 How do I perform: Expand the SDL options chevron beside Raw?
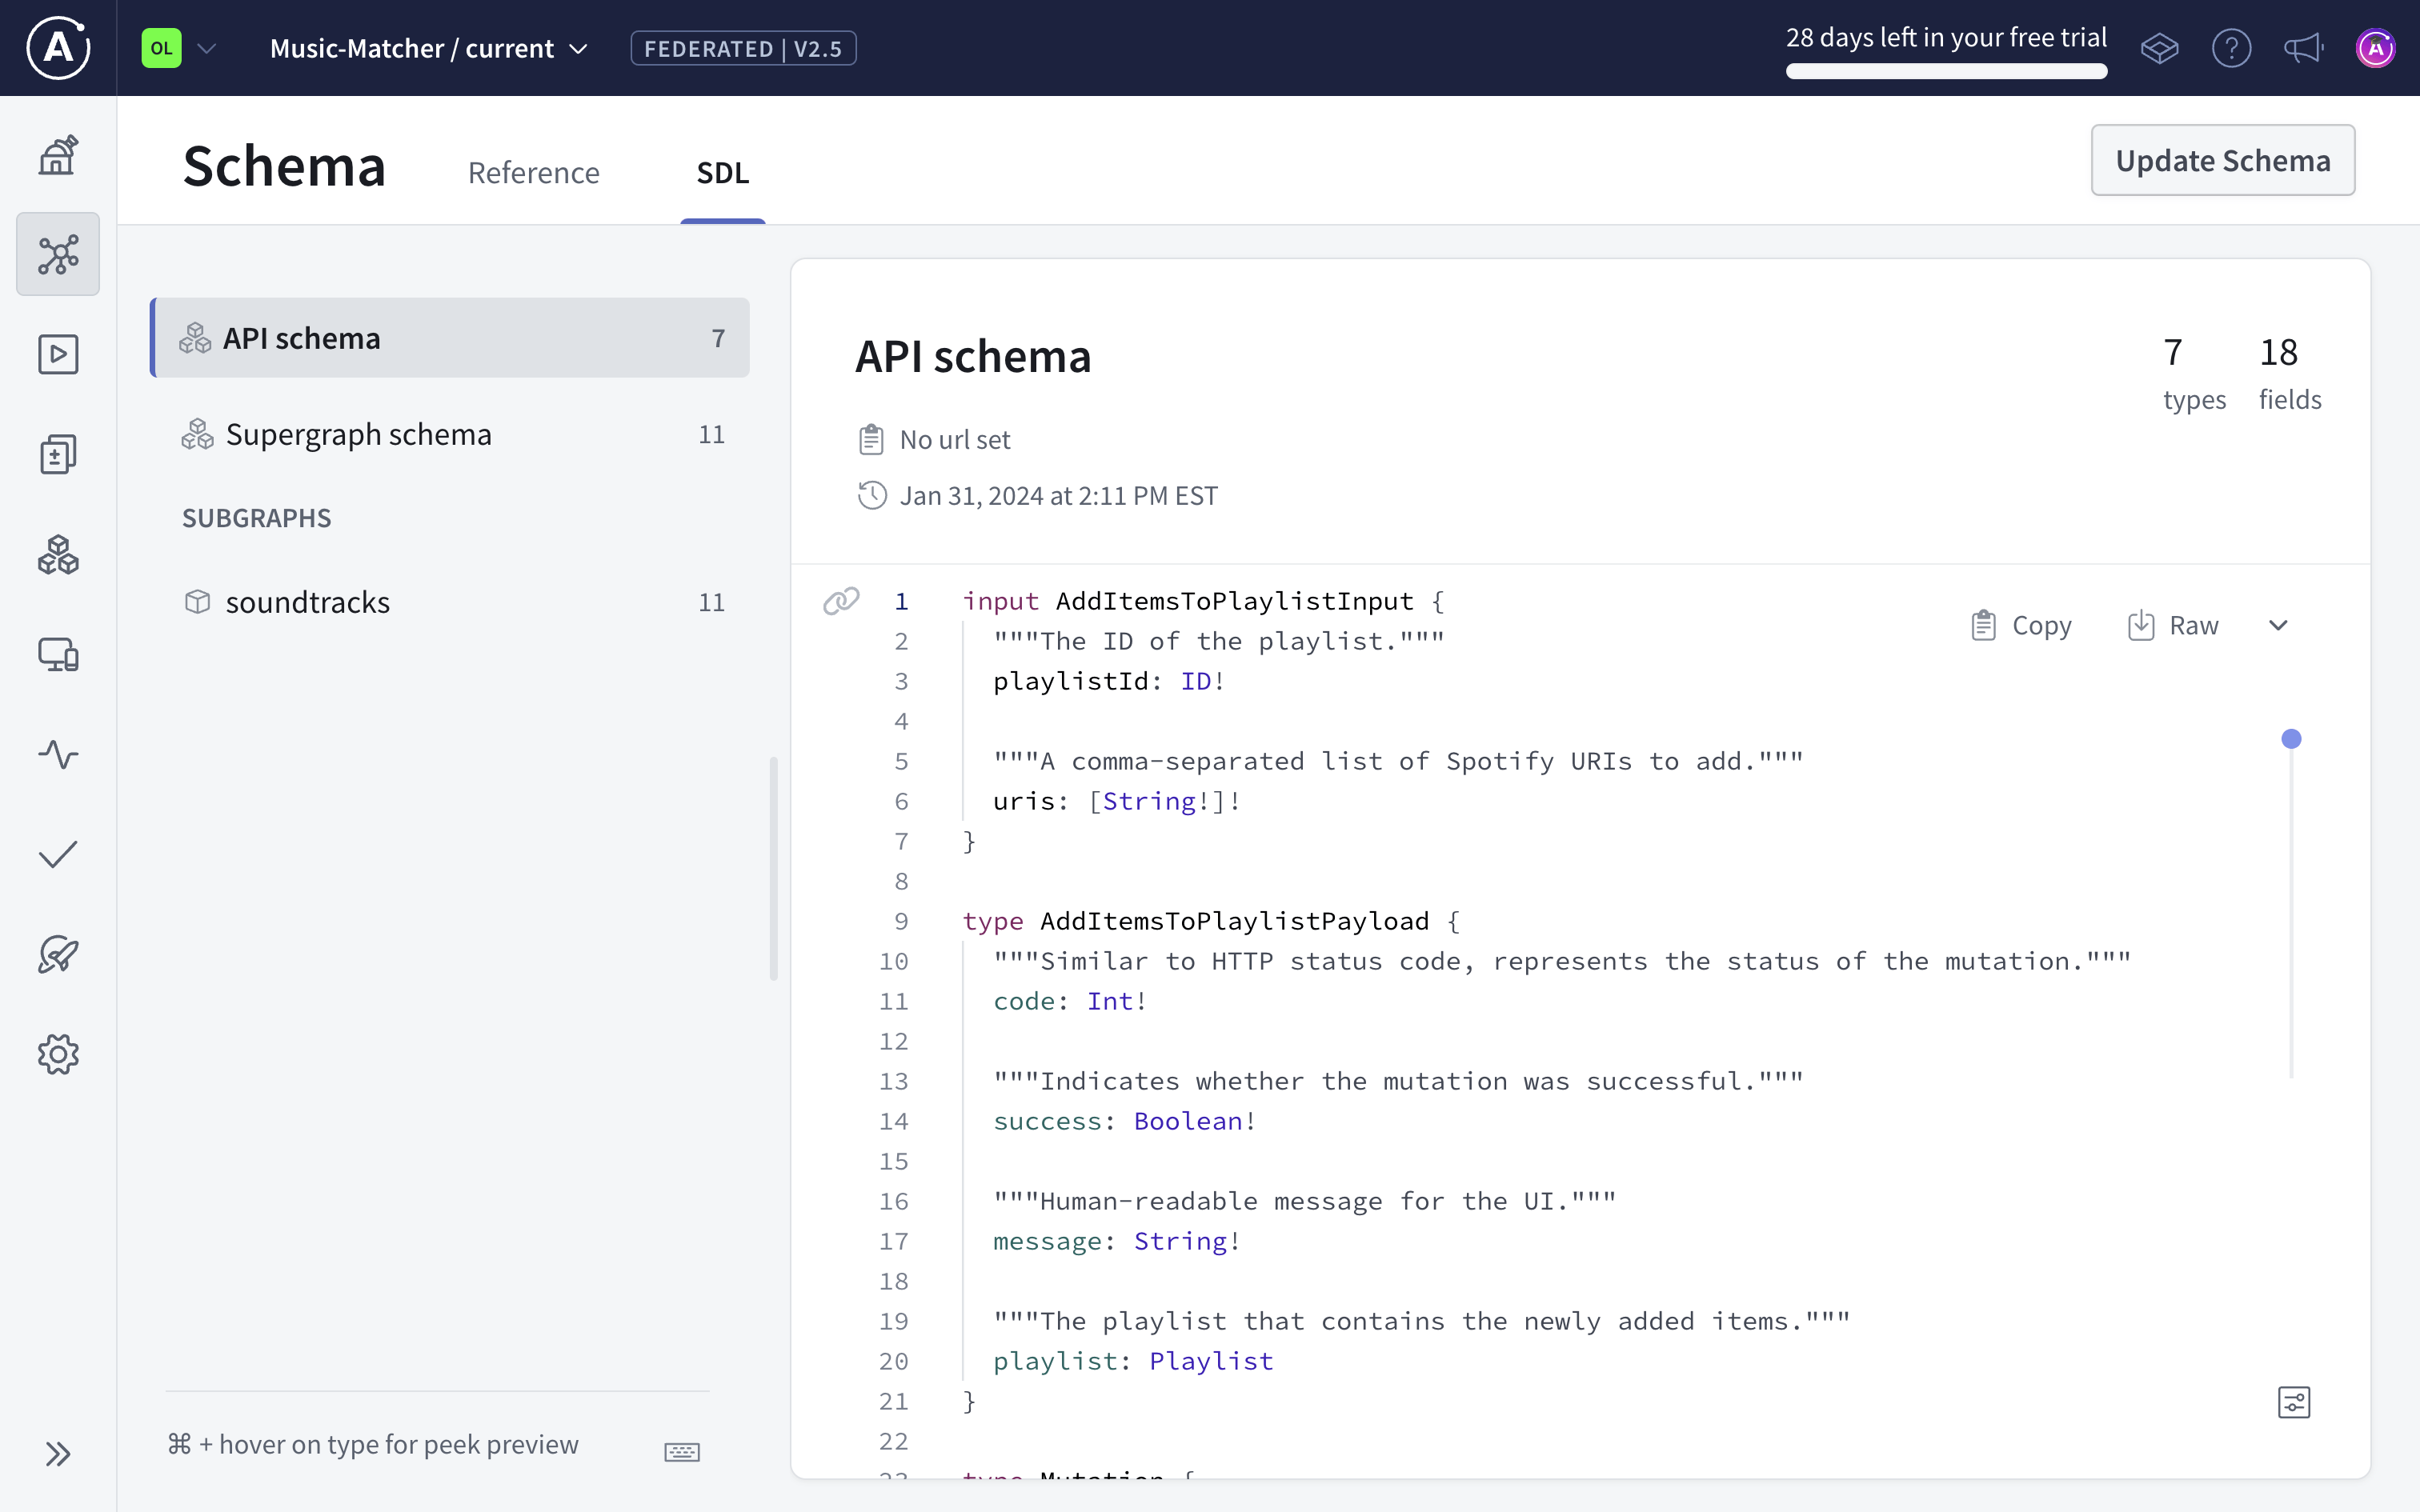click(x=2279, y=624)
